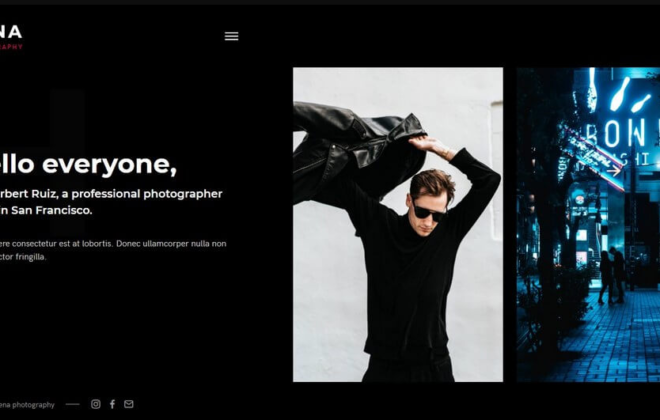
Task: Click the email envelope icon
Action: 129,404
